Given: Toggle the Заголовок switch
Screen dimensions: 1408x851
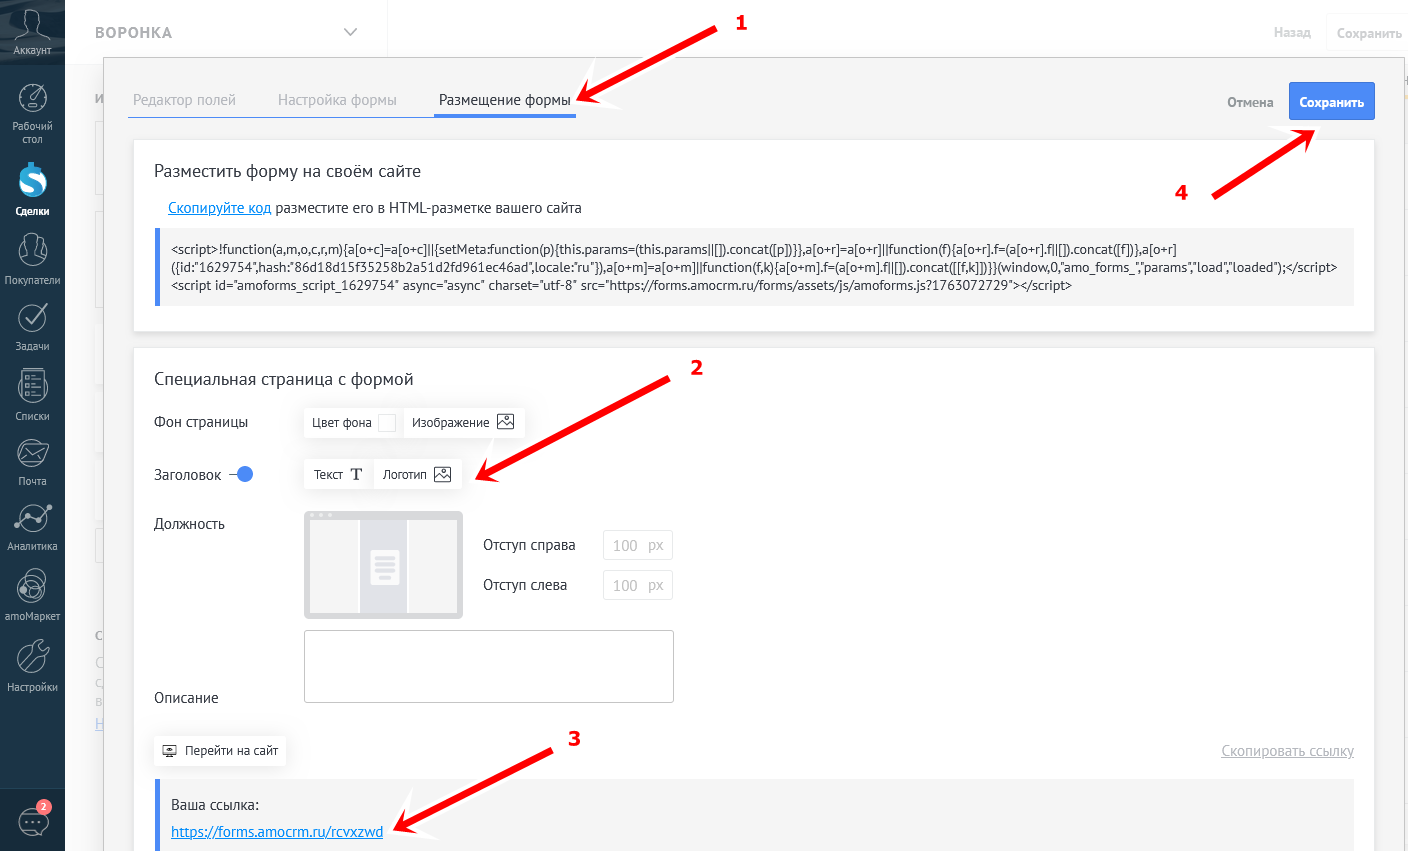Looking at the screenshot, I should (242, 474).
